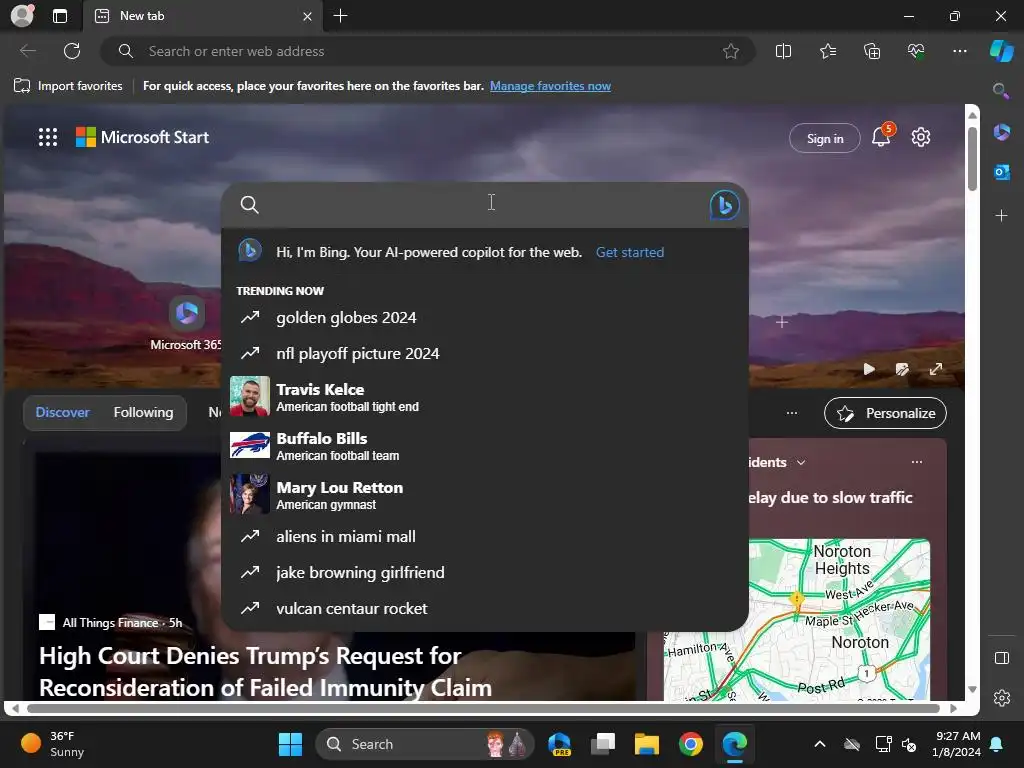The height and width of the screenshot is (768, 1024).
Task: Click the Bing chat icon in search box
Action: click(724, 205)
